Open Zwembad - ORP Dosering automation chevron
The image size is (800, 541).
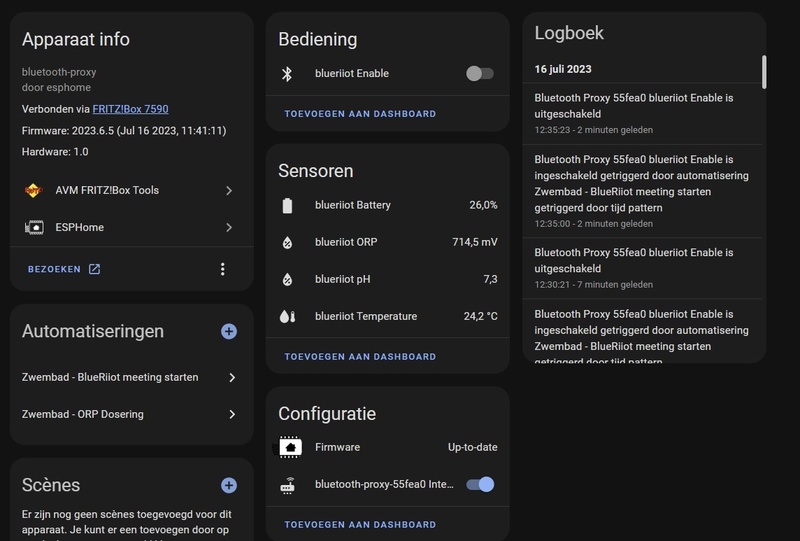point(232,414)
